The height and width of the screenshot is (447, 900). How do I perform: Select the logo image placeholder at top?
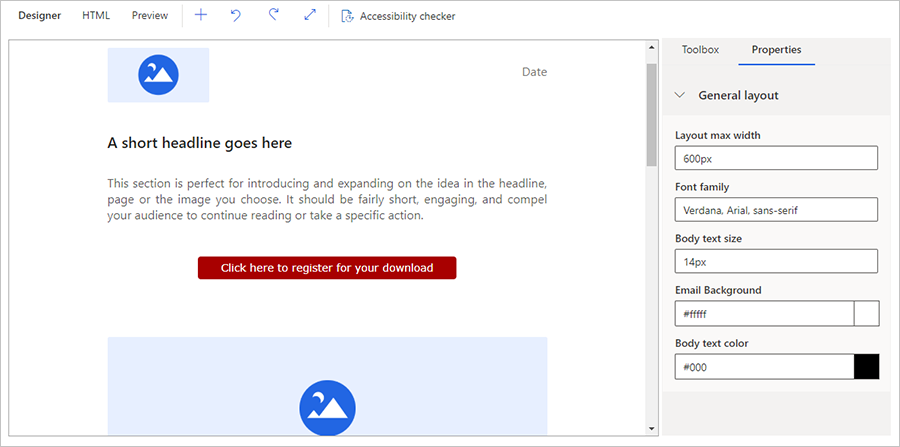(x=158, y=74)
